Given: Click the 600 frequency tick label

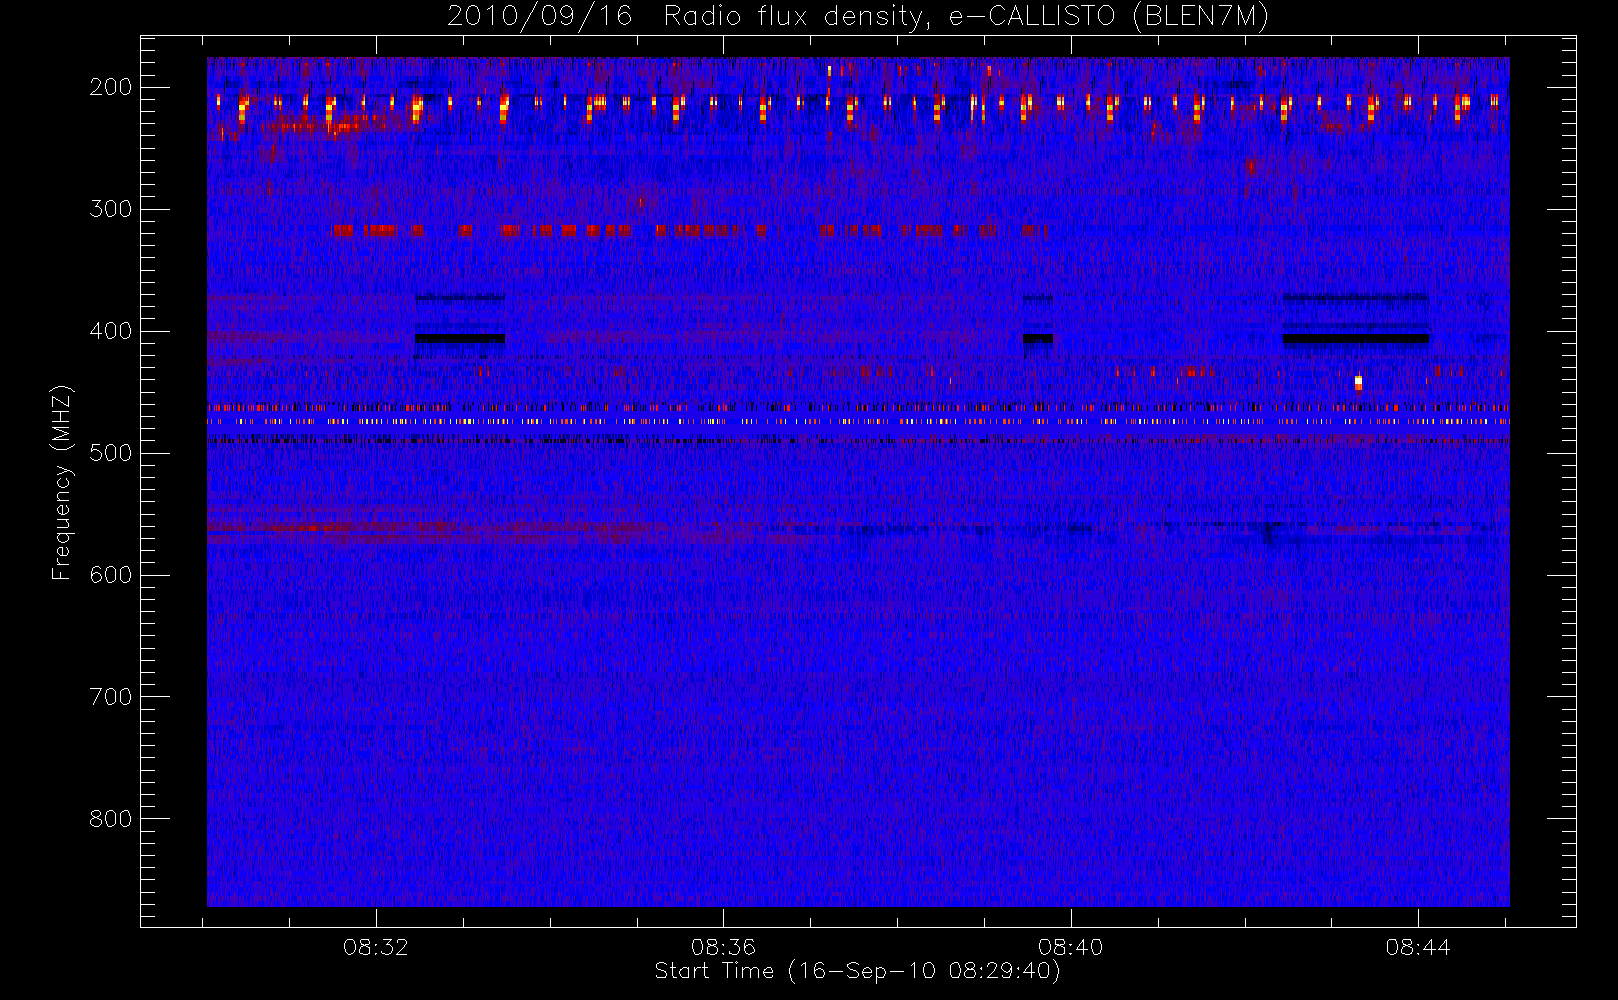Looking at the screenshot, I should (111, 575).
